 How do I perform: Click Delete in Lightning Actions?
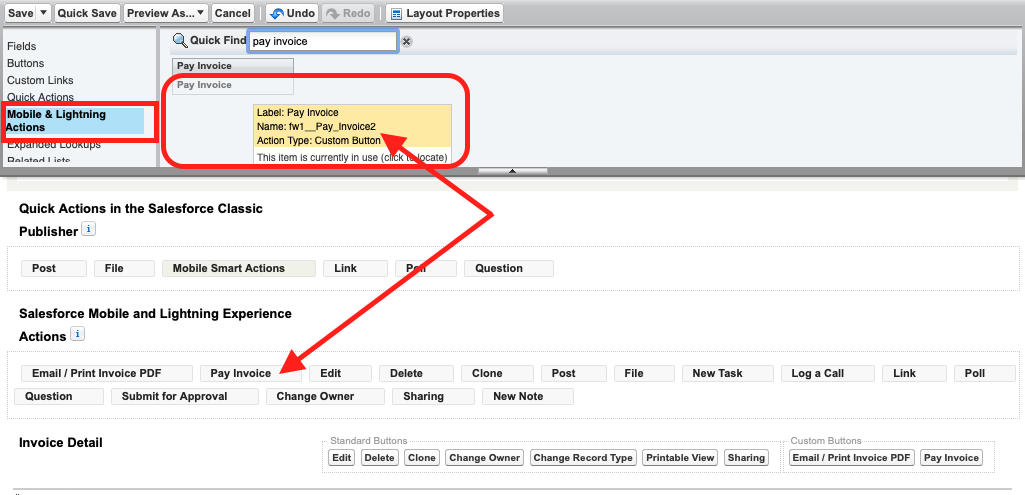click(416, 373)
